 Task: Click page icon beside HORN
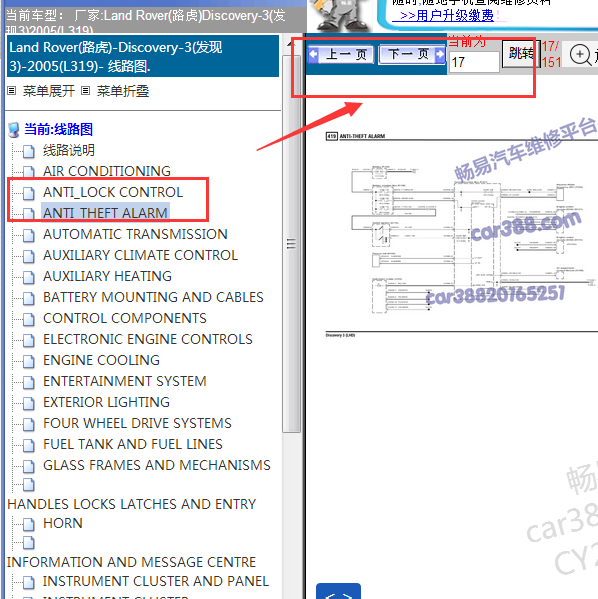(29, 525)
